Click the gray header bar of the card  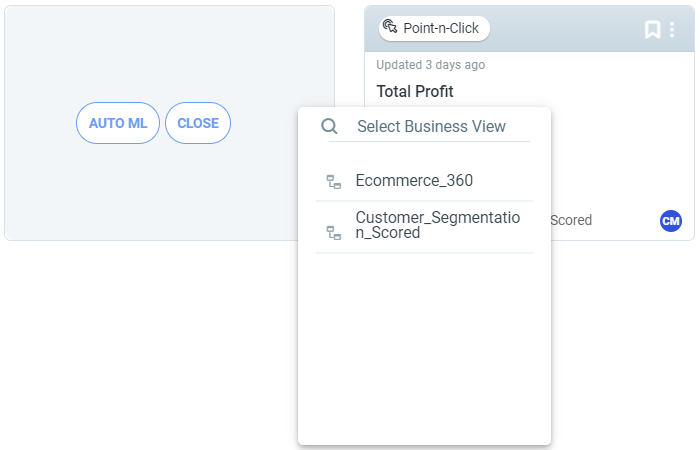567,29
